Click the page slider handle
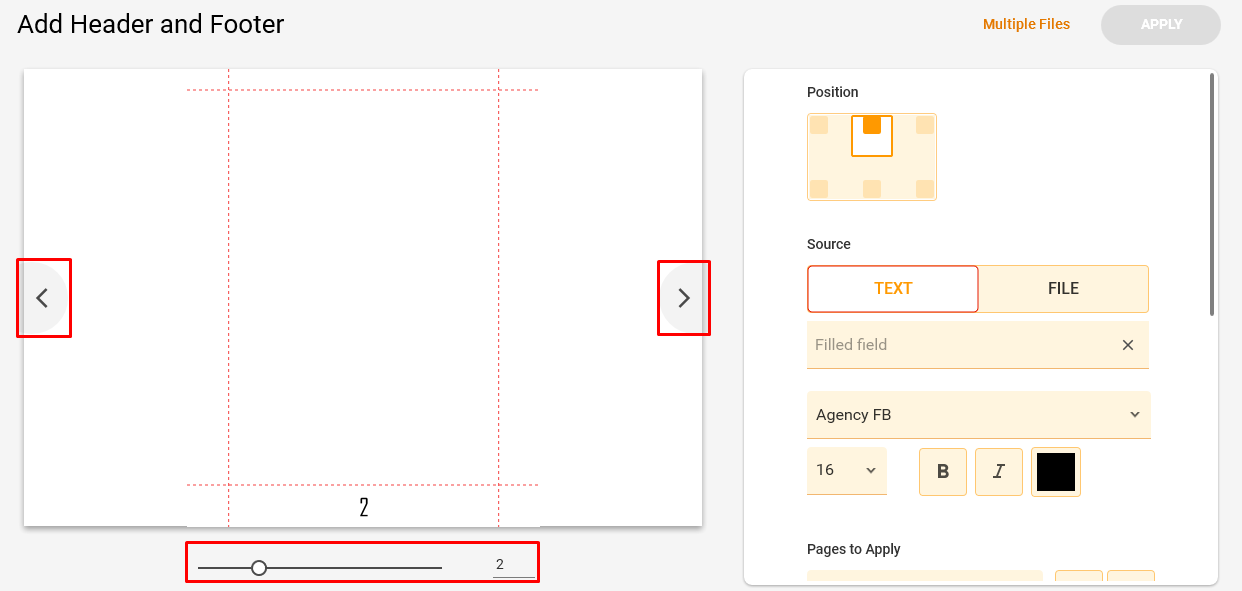 259,568
